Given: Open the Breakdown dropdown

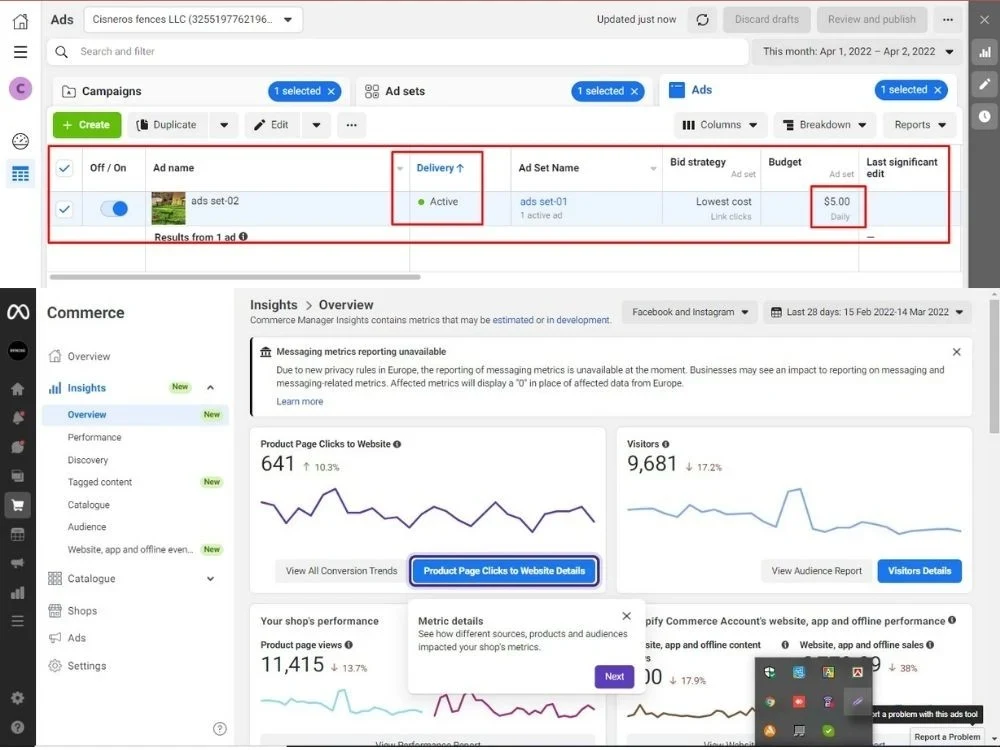Looking at the screenshot, I should click(x=825, y=125).
